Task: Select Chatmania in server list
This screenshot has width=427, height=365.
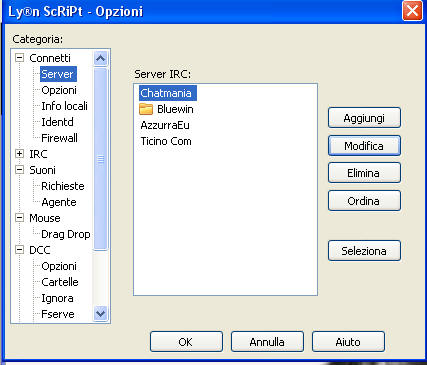Action: (168, 93)
